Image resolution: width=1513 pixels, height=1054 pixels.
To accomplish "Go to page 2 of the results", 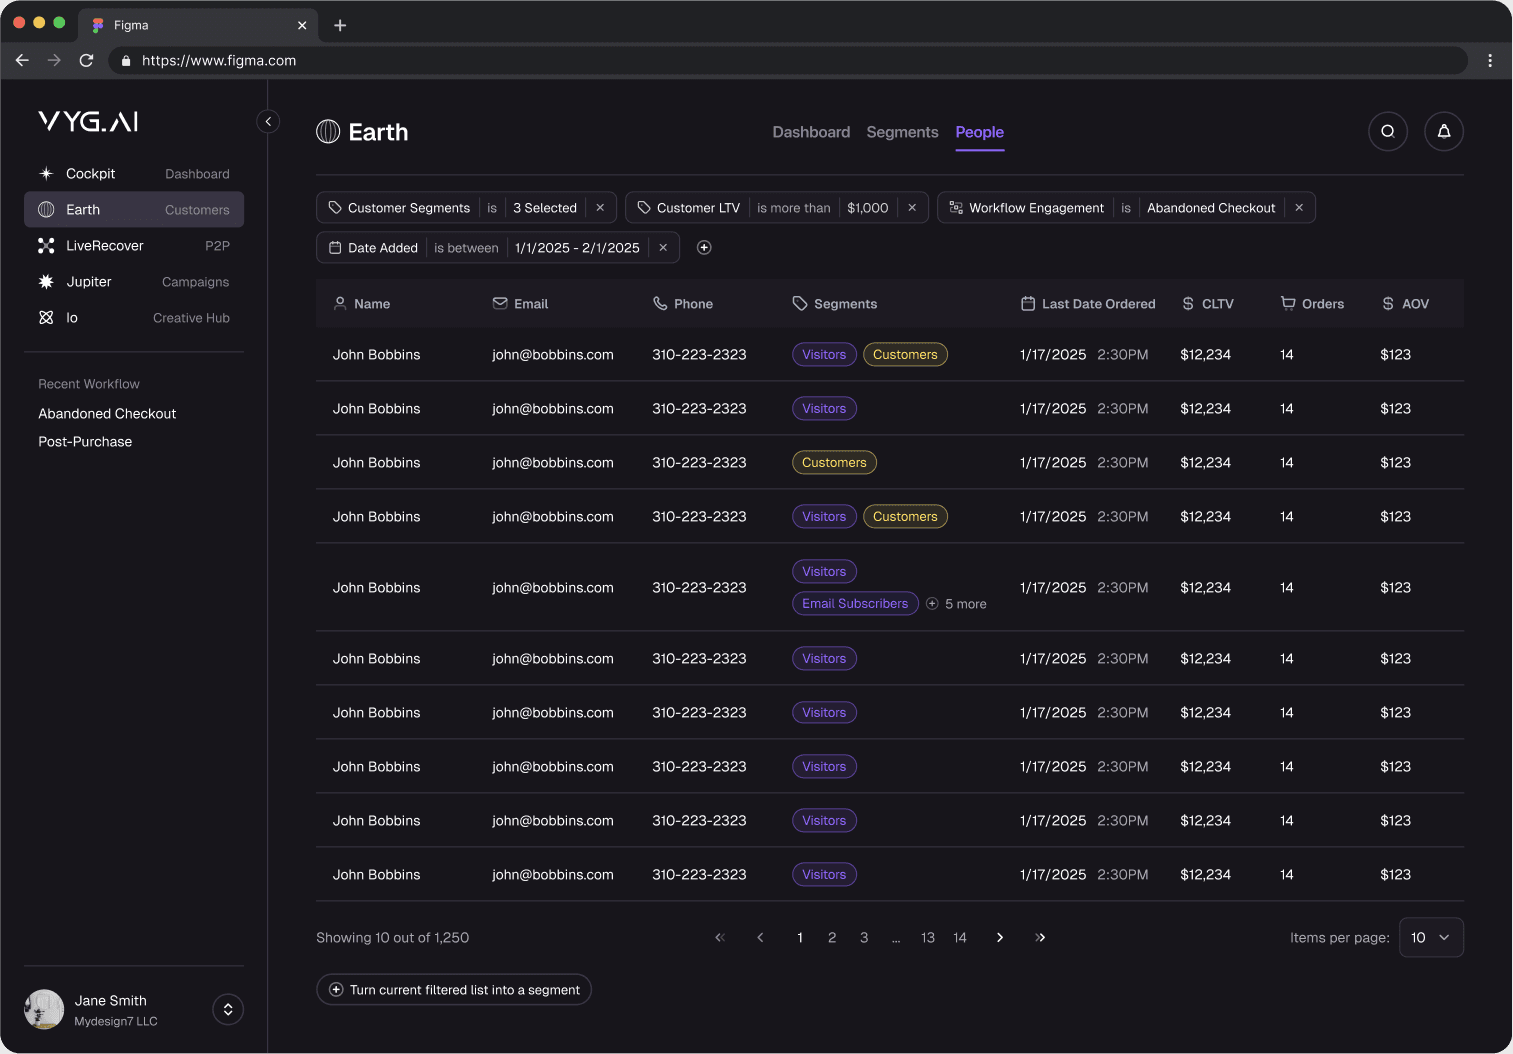I will [x=832, y=937].
